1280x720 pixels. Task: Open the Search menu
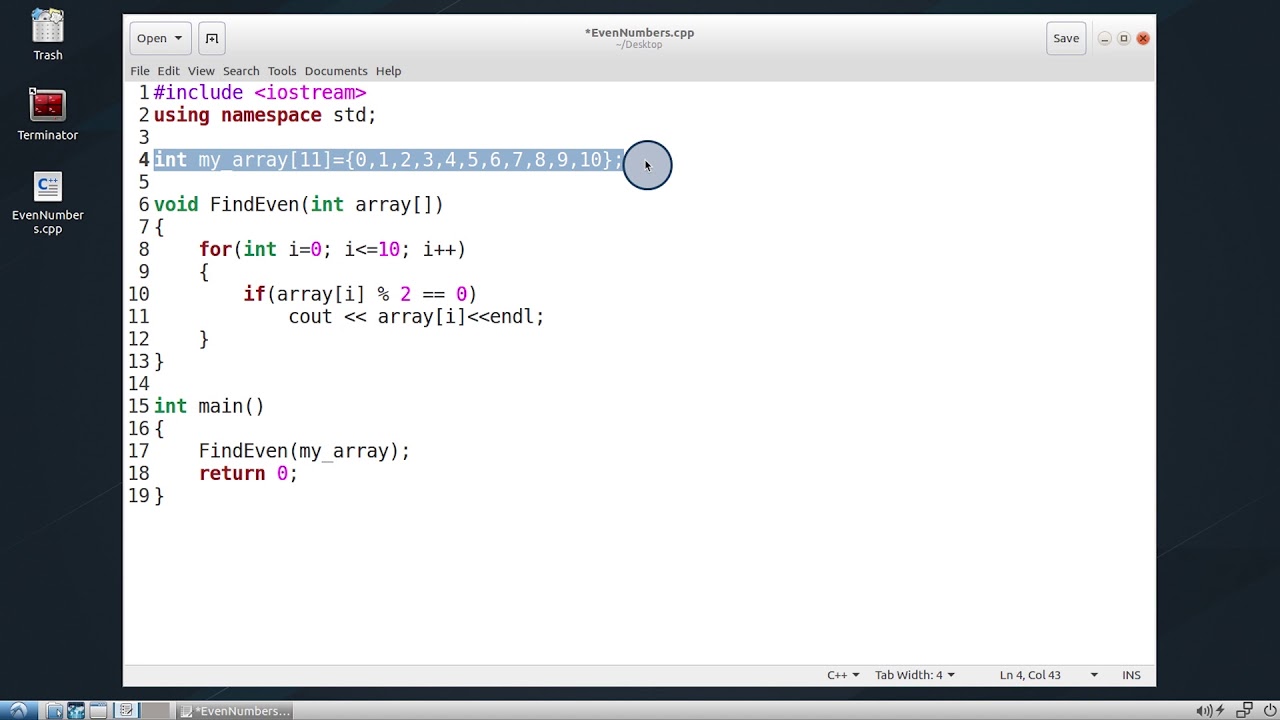click(241, 71)
